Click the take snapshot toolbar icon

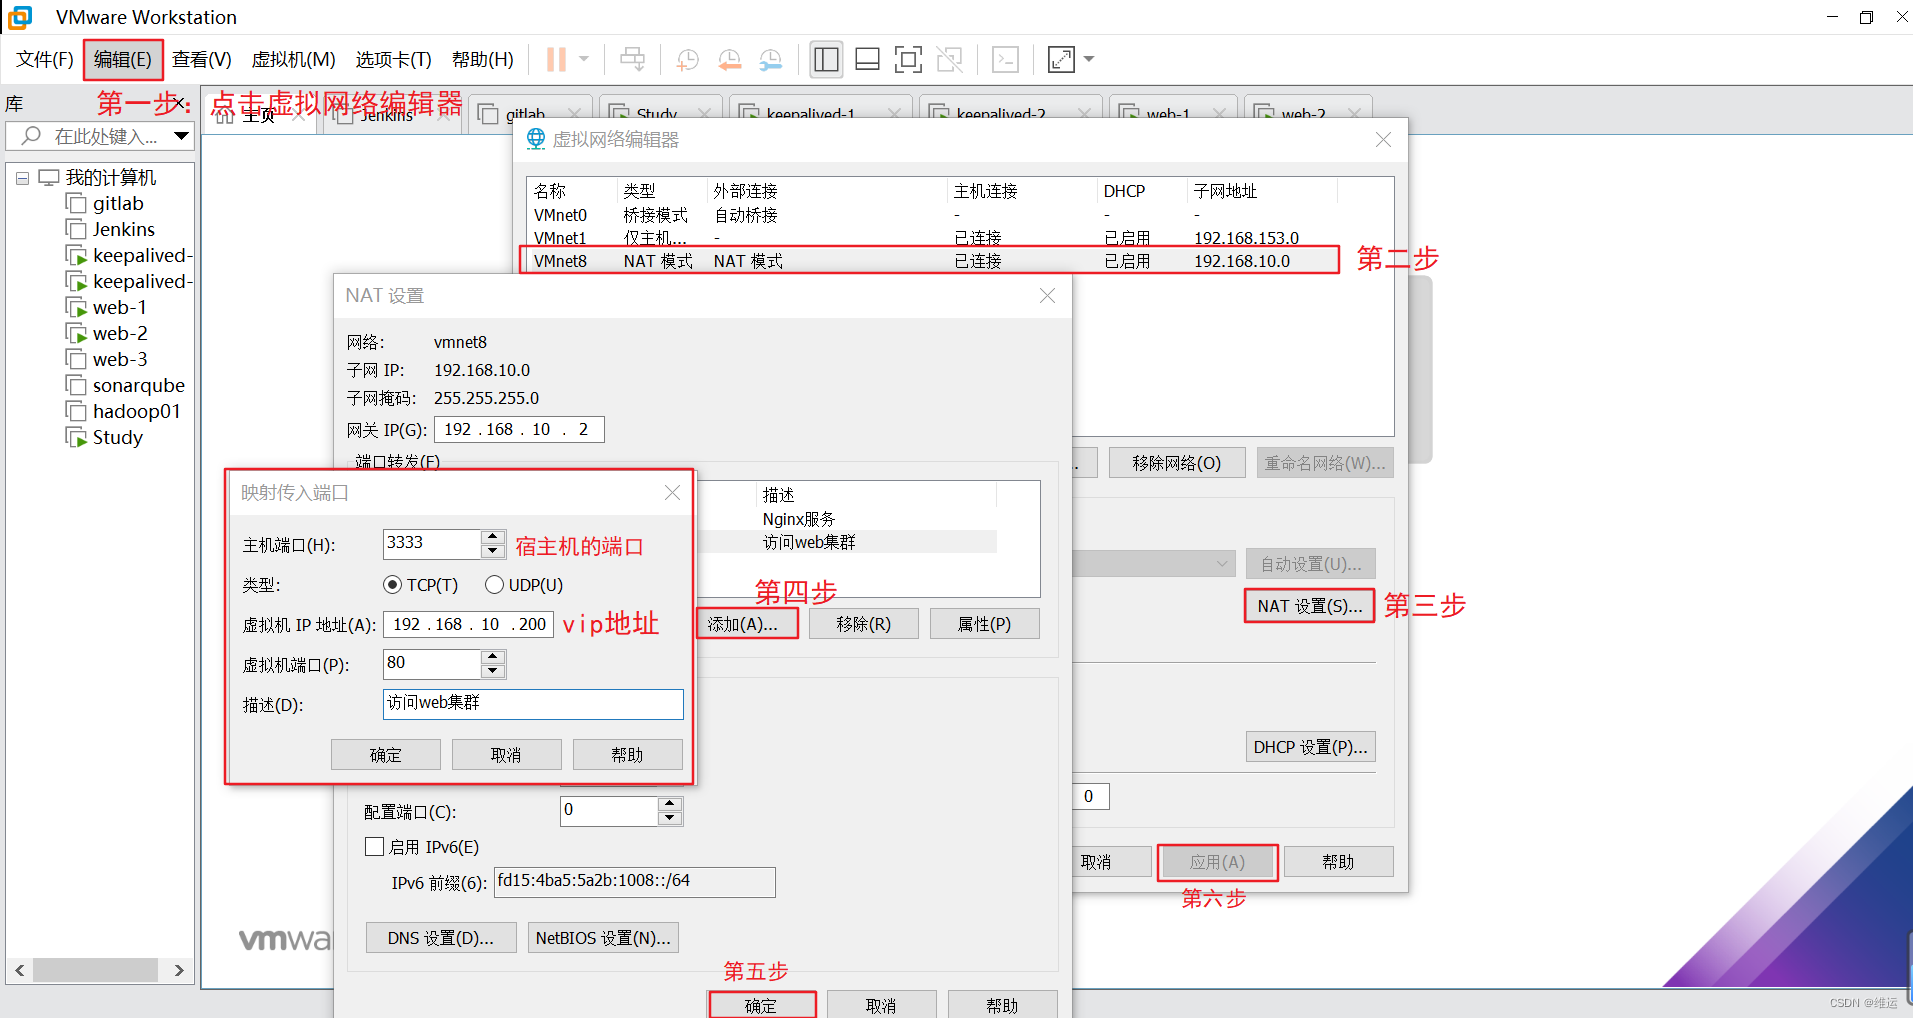(687, 60)
